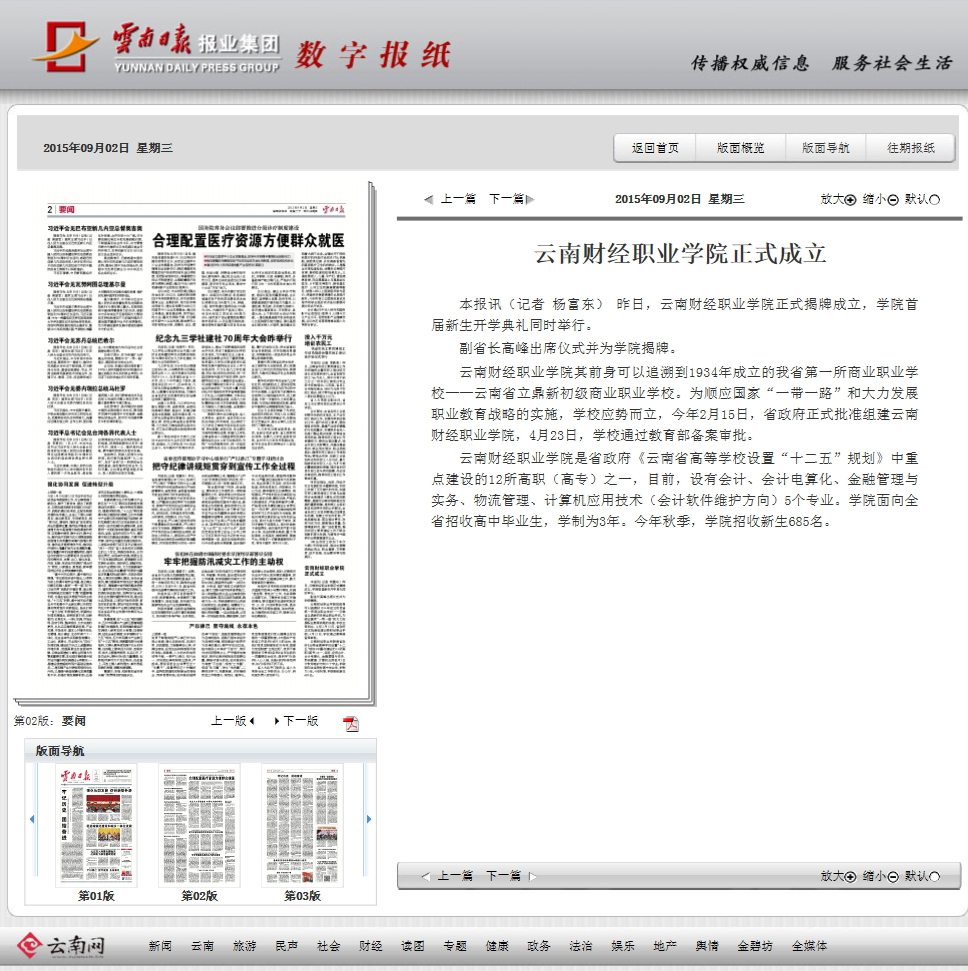The image size is (968, 971).
Task: Click the 第02版：要闻 label under the preview
Action: [x=50, y=721]
